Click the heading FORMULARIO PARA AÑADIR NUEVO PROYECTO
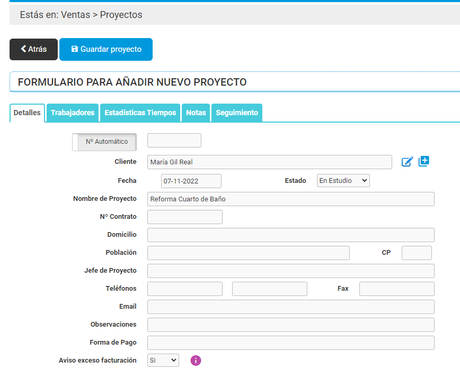This screenshot has height=379, width=460. tap(132, 82)
